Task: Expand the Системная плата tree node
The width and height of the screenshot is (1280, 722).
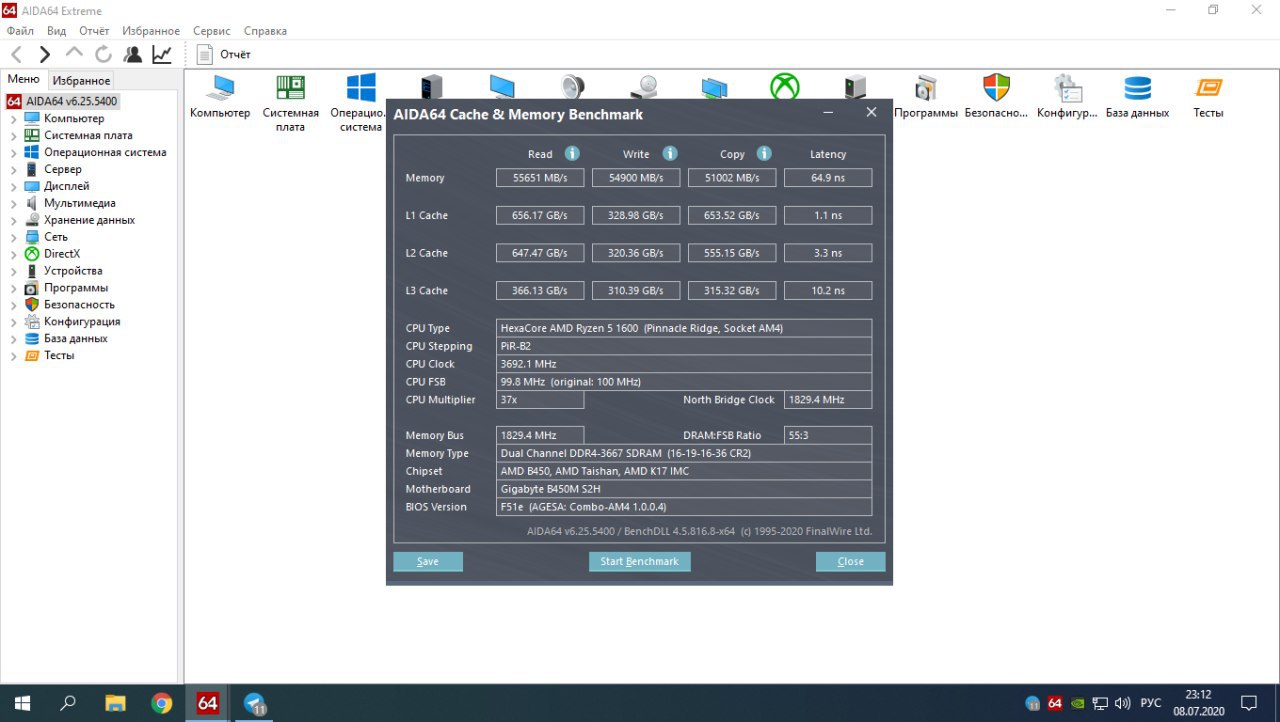Action: point(13,136)
